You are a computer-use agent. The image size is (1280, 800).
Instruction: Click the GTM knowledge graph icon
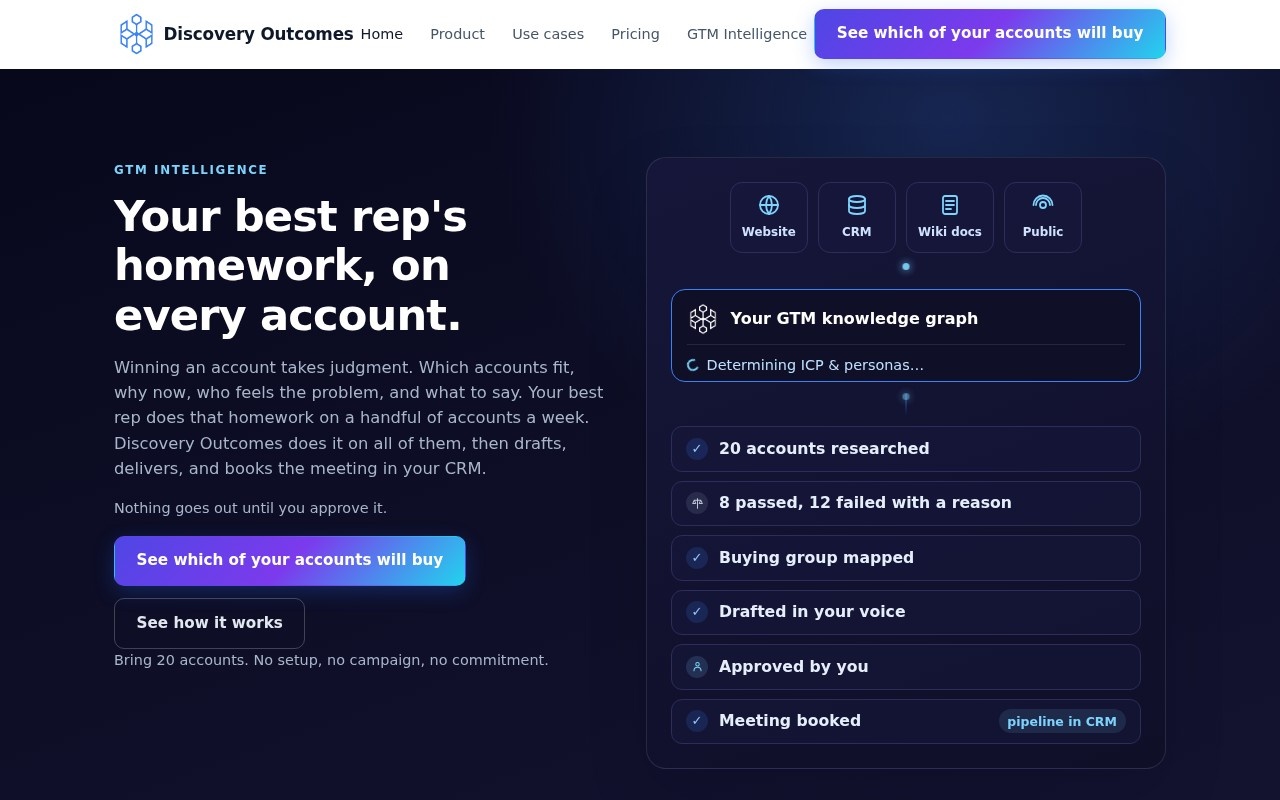tap(703, 319)
